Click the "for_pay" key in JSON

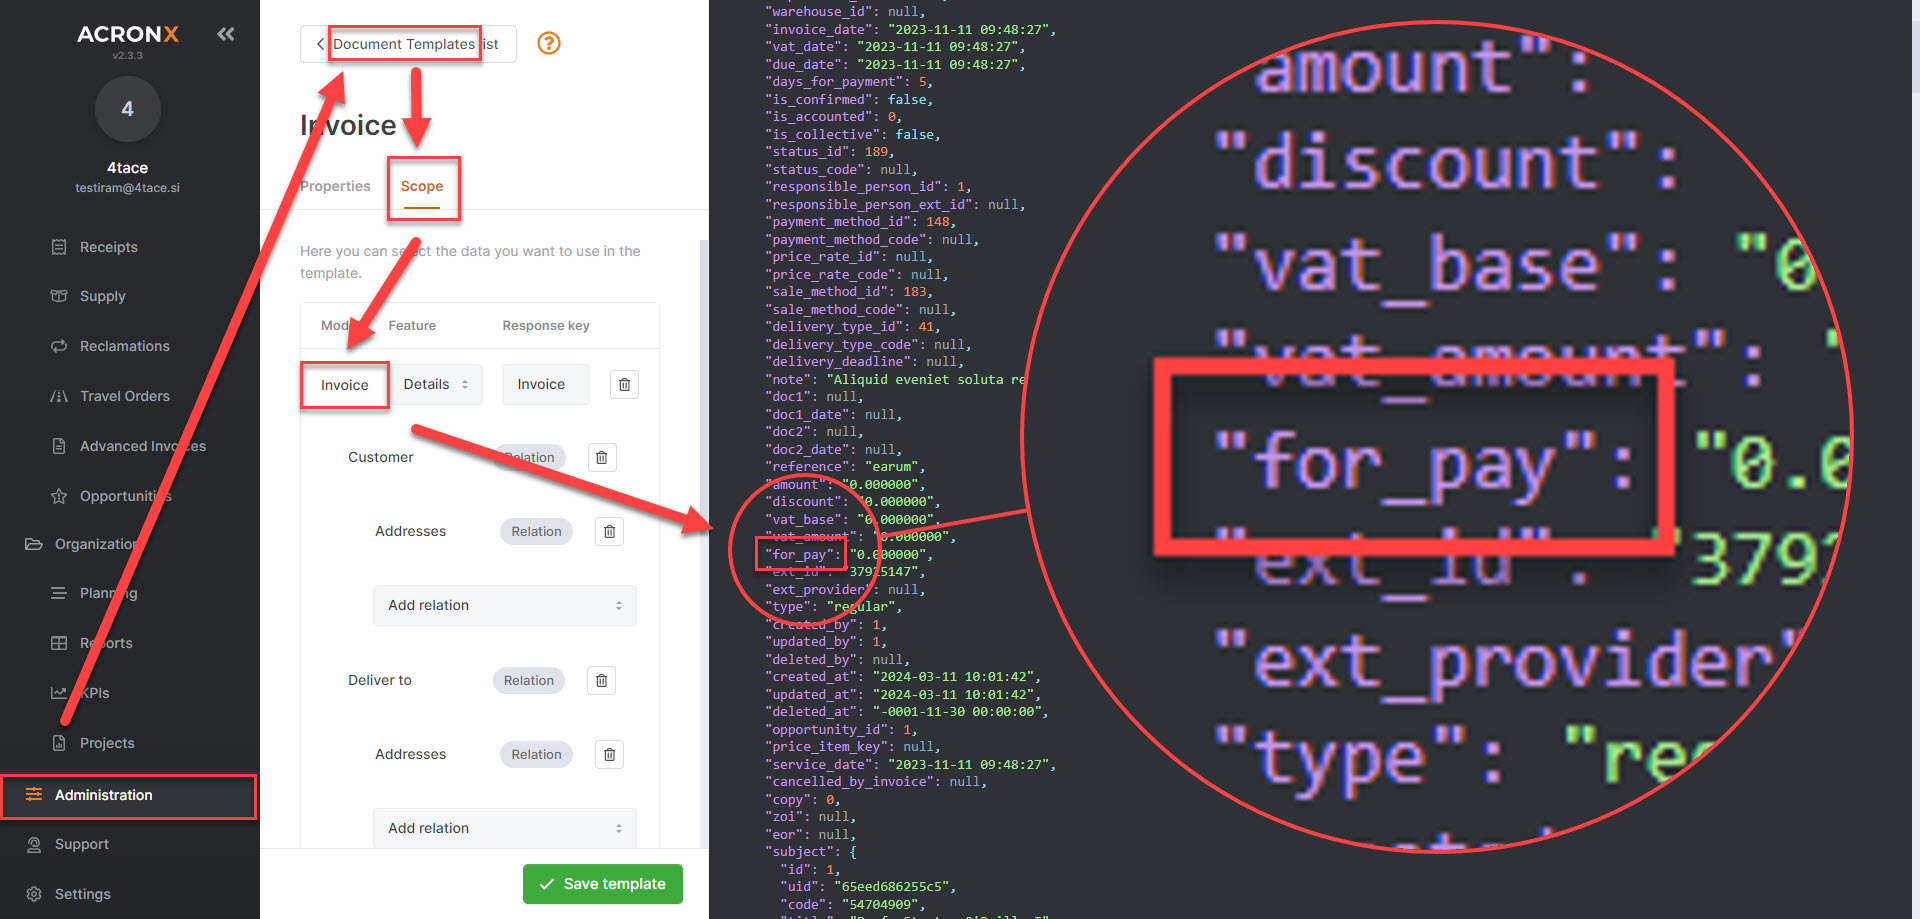tap(801, 554)
